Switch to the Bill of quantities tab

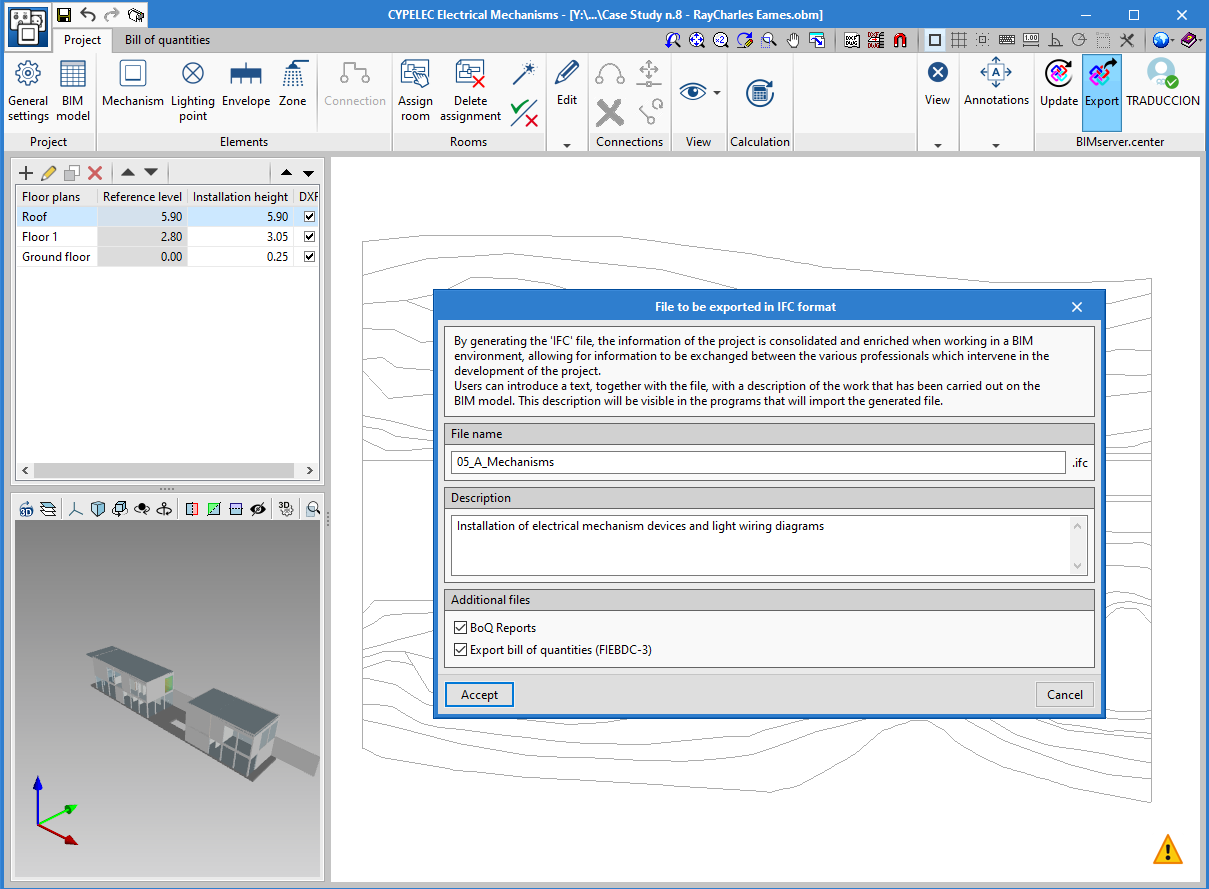167,40
